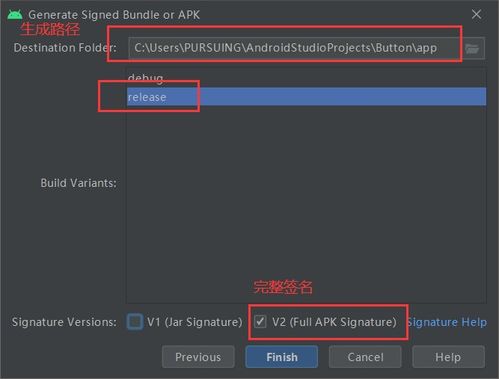Click the dialog title Generate Signed Bundle or APK
Viewport: 499px width, 379px height.
tap(114, 15)
